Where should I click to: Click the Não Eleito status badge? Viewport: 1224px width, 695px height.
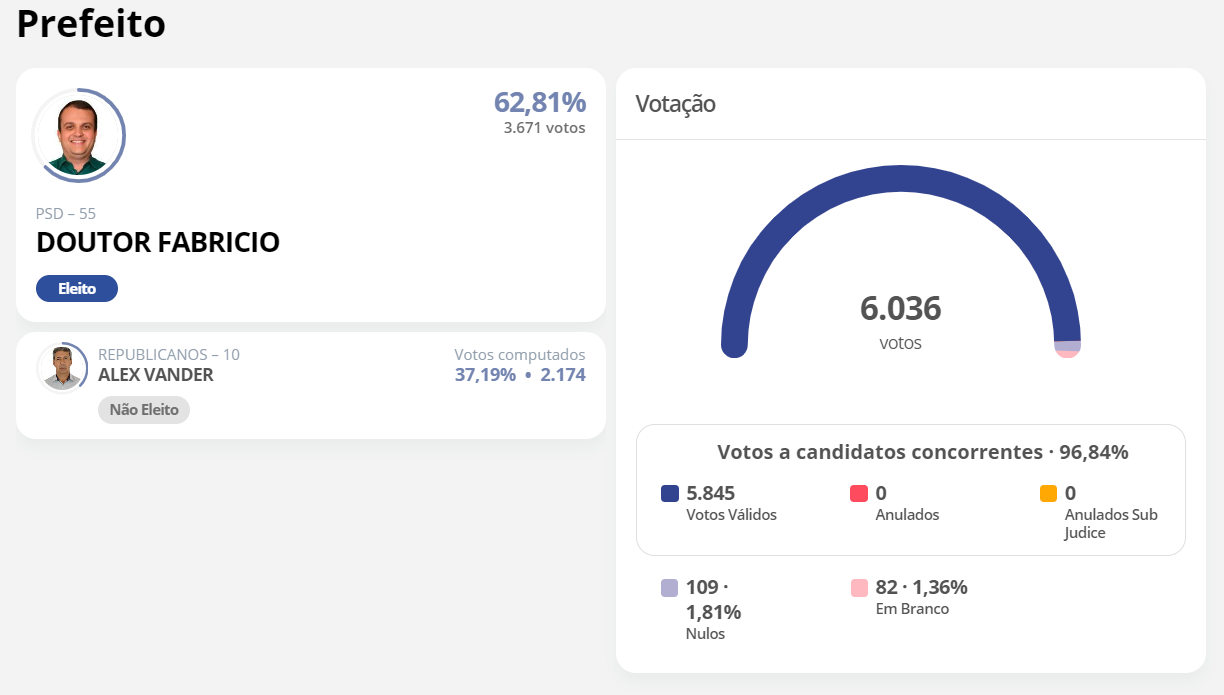point(144,410)
